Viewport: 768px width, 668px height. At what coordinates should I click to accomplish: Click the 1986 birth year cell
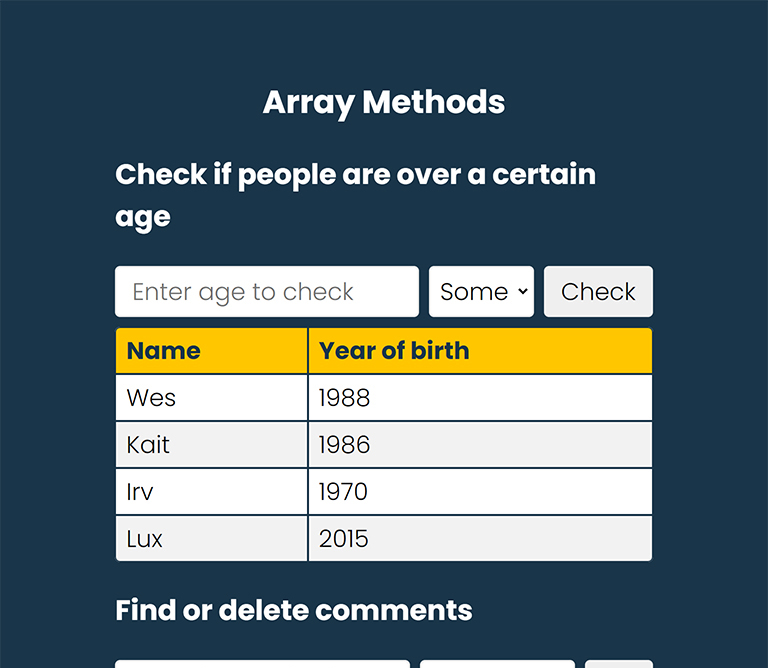[480, 445]
